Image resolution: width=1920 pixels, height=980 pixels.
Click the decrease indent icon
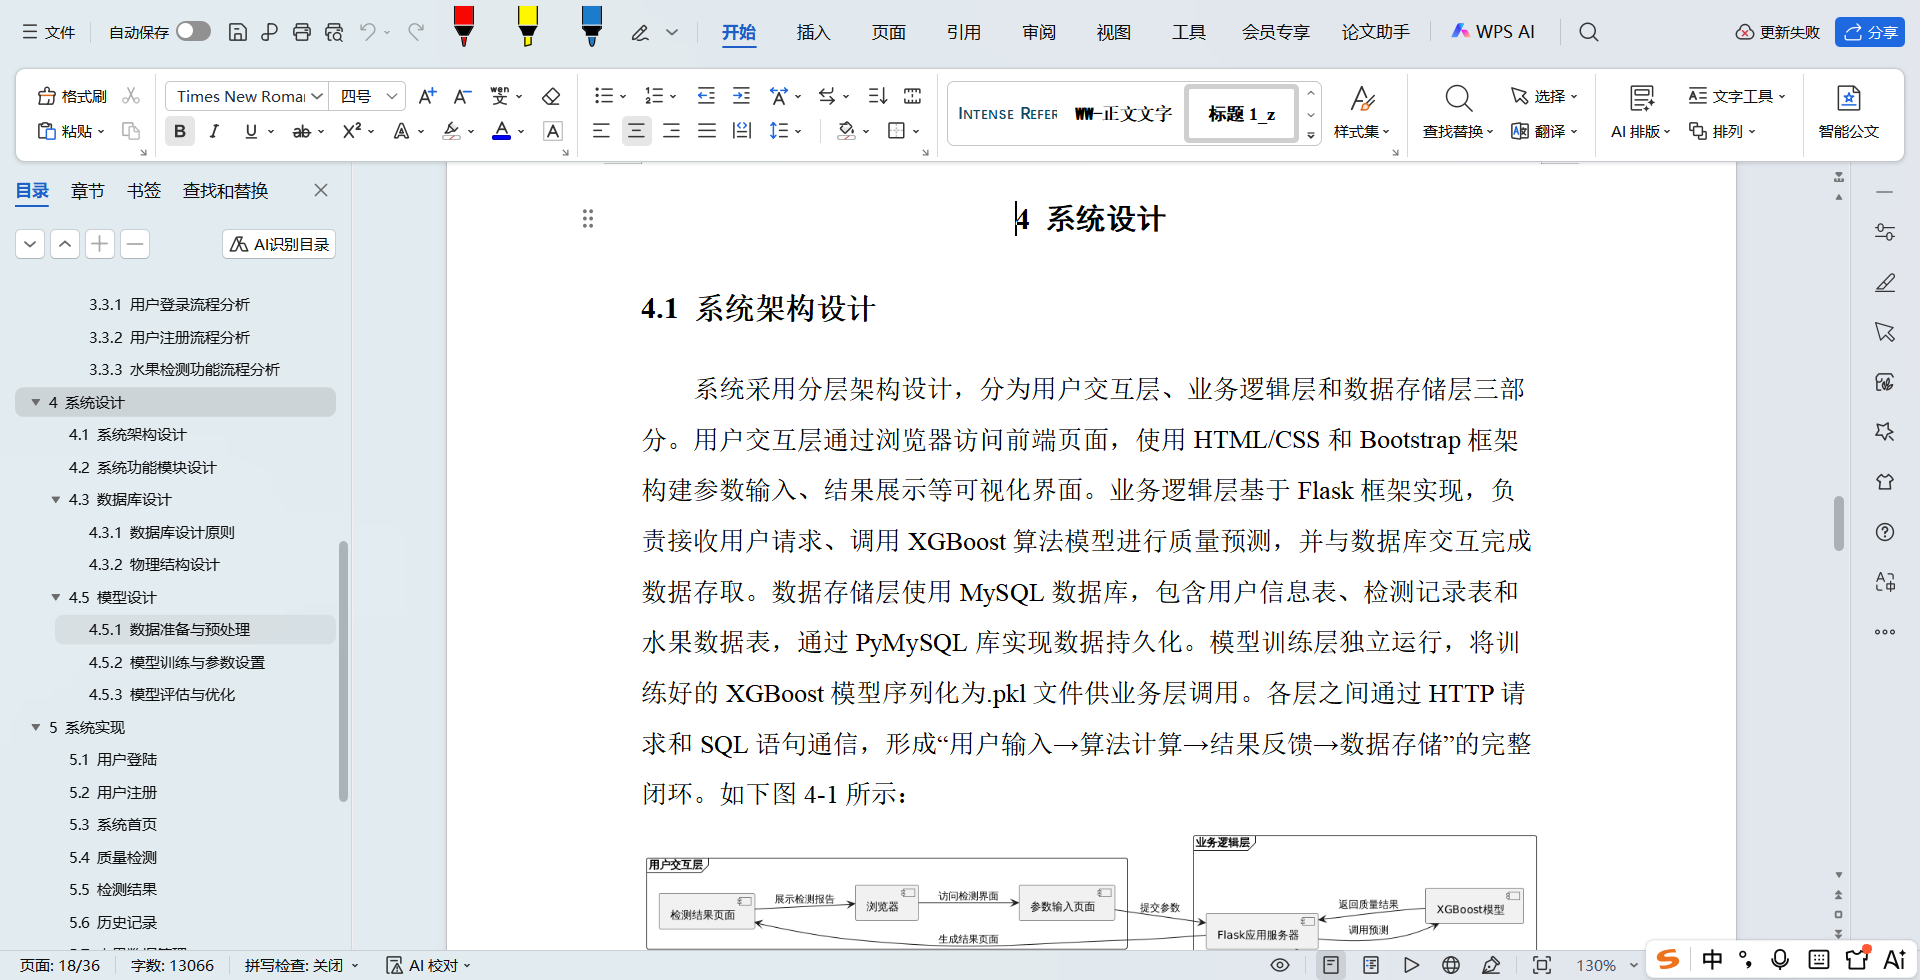click(706, 96)
